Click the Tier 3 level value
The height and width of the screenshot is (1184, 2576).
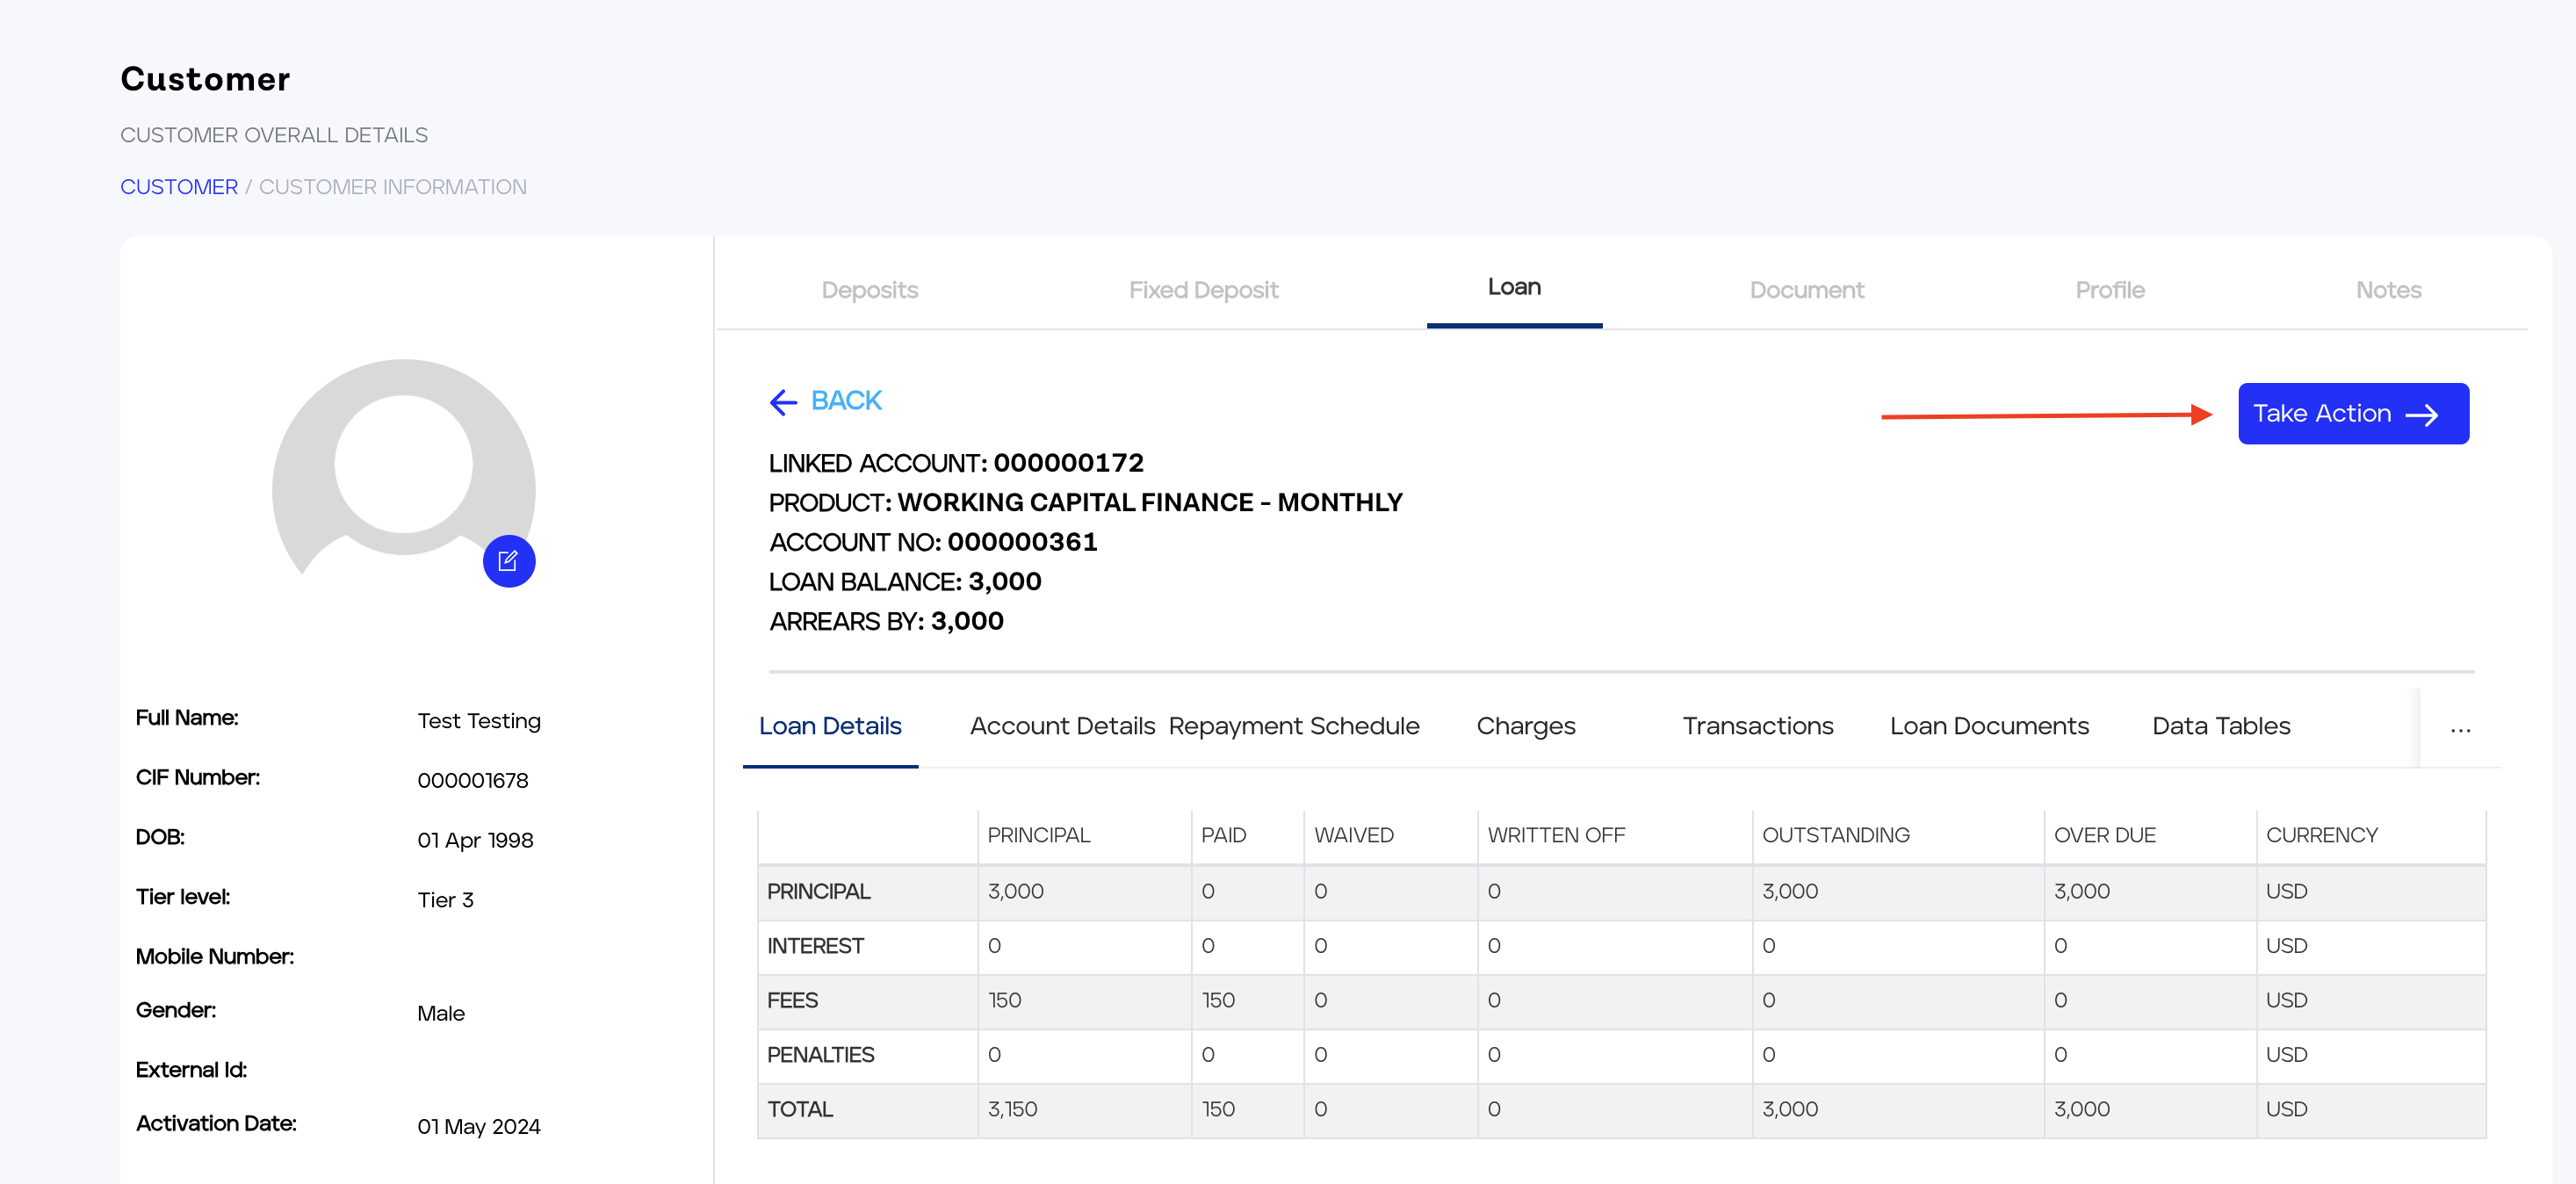[x=445, y=900]
